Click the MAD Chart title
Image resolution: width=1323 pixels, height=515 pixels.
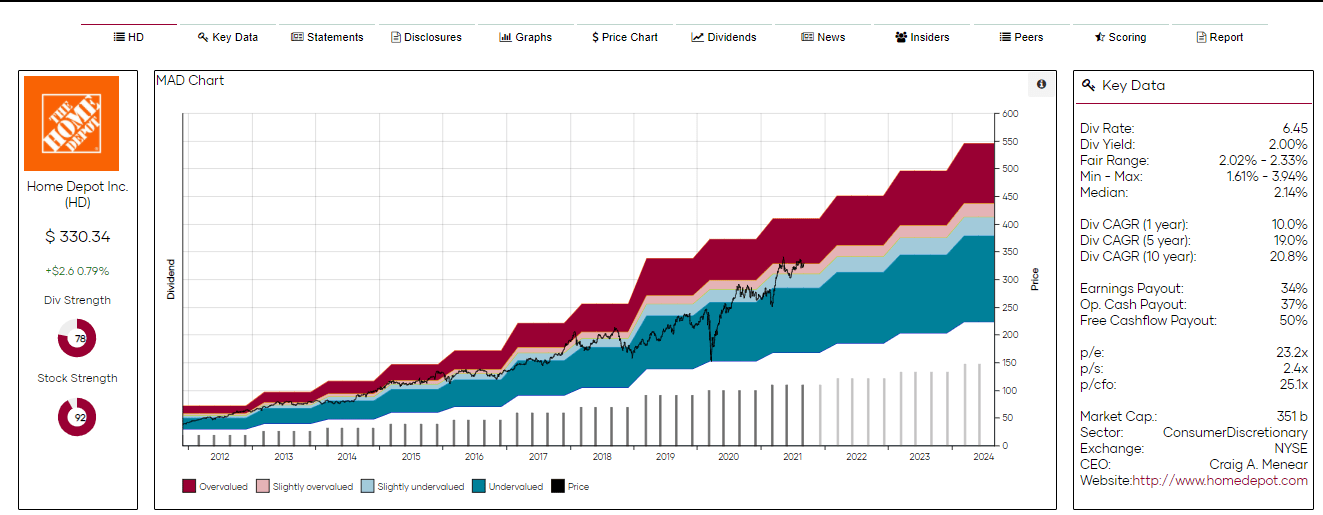click(x=190, y=80)
